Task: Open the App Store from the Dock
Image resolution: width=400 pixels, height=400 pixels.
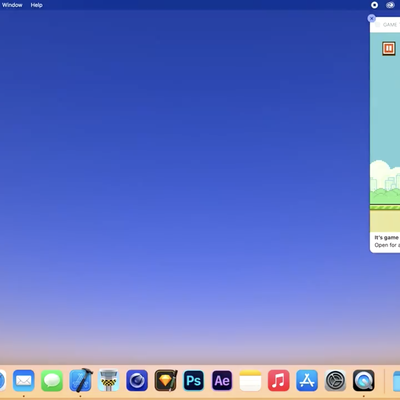Action: [307, 380]
